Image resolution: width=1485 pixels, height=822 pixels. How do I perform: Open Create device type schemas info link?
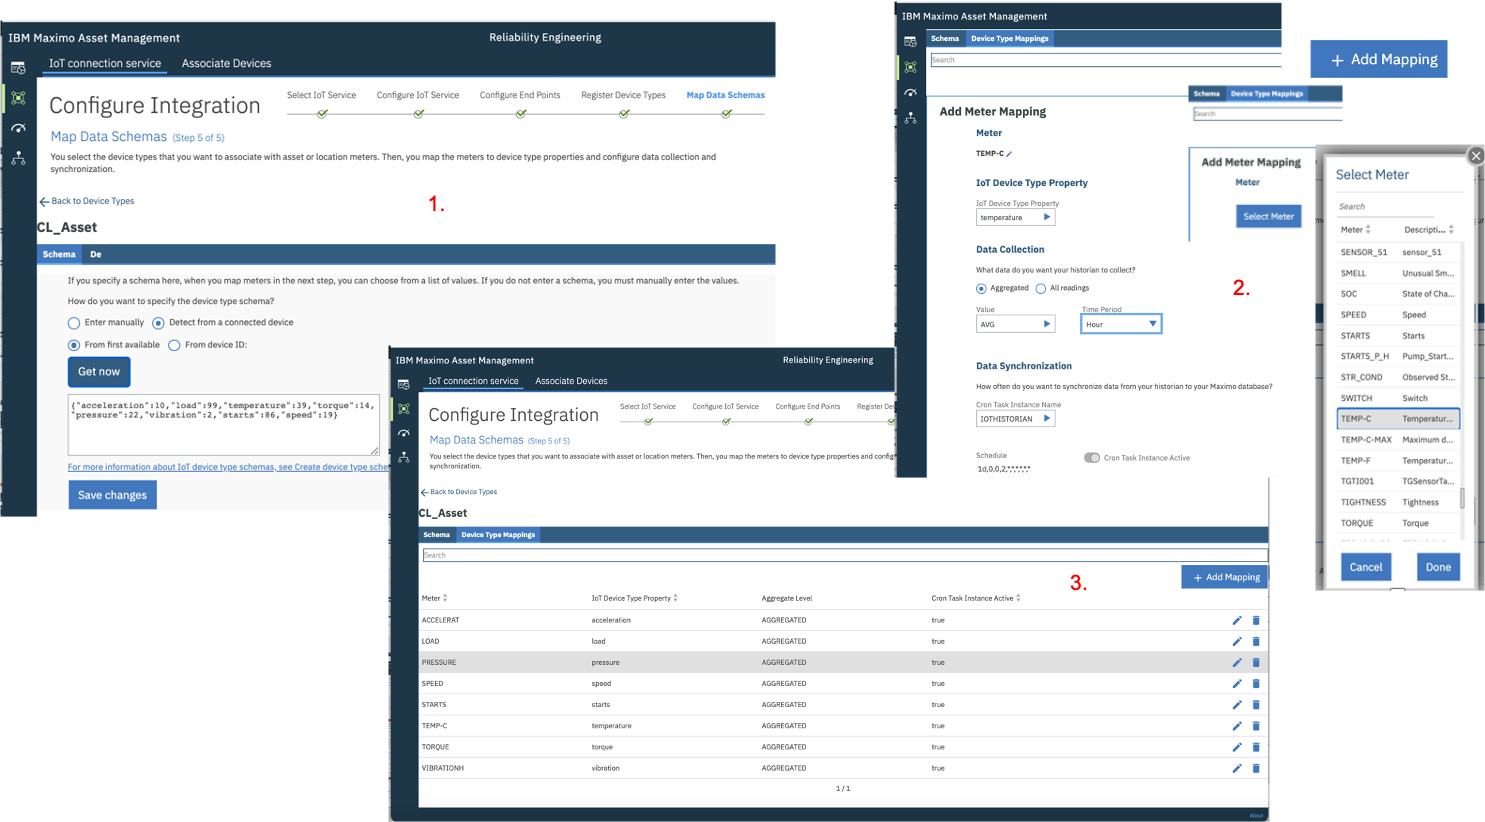tap(228, 467)
